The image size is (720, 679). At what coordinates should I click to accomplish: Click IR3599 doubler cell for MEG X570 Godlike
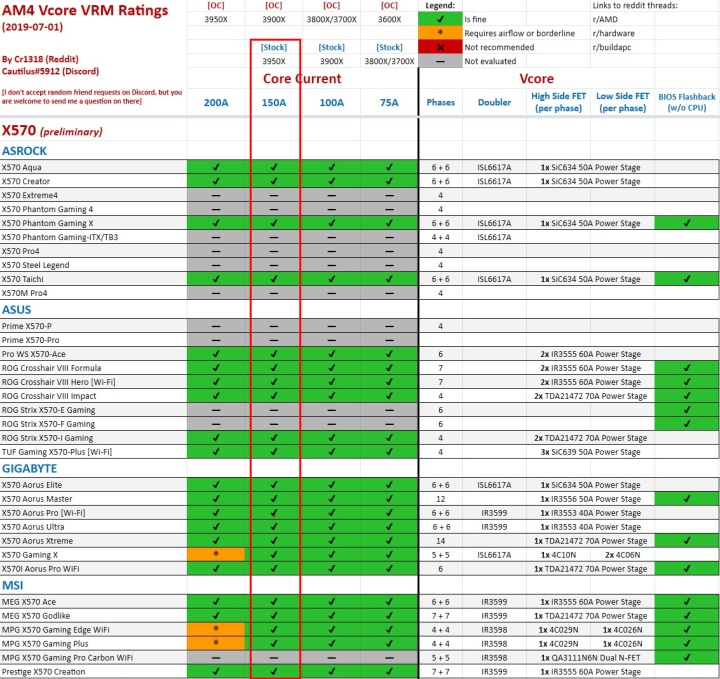494,616
